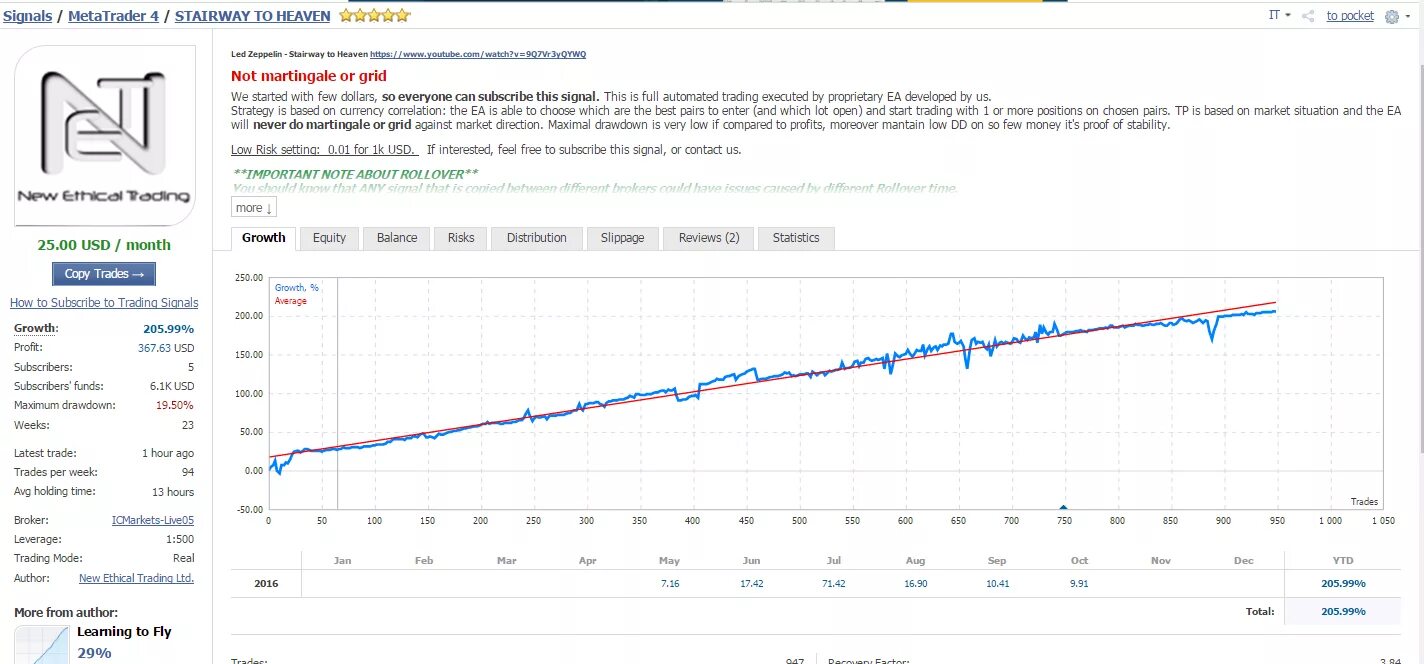Click the blue triangle marker at trade 750
1424x664 pixels.
click(1063, 508)
